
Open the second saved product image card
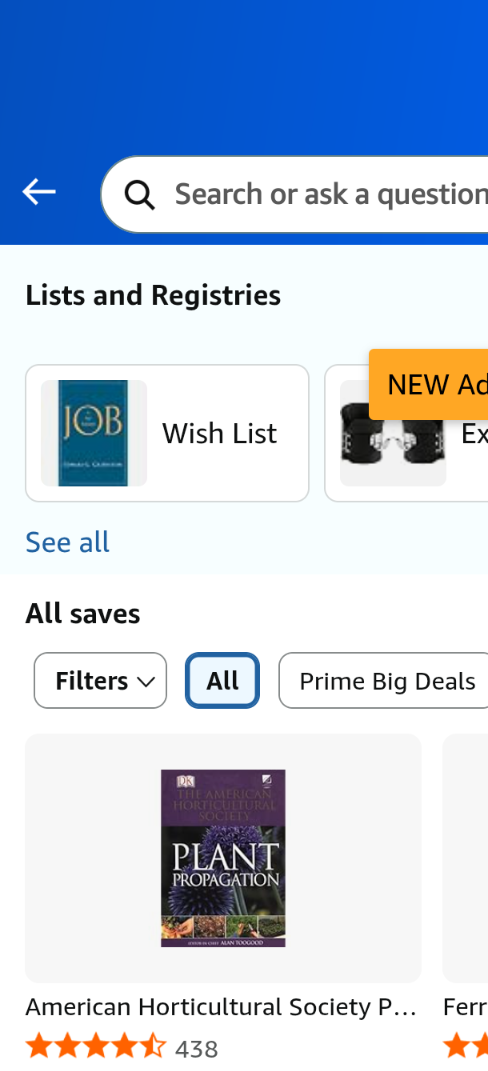coord(465,858)
